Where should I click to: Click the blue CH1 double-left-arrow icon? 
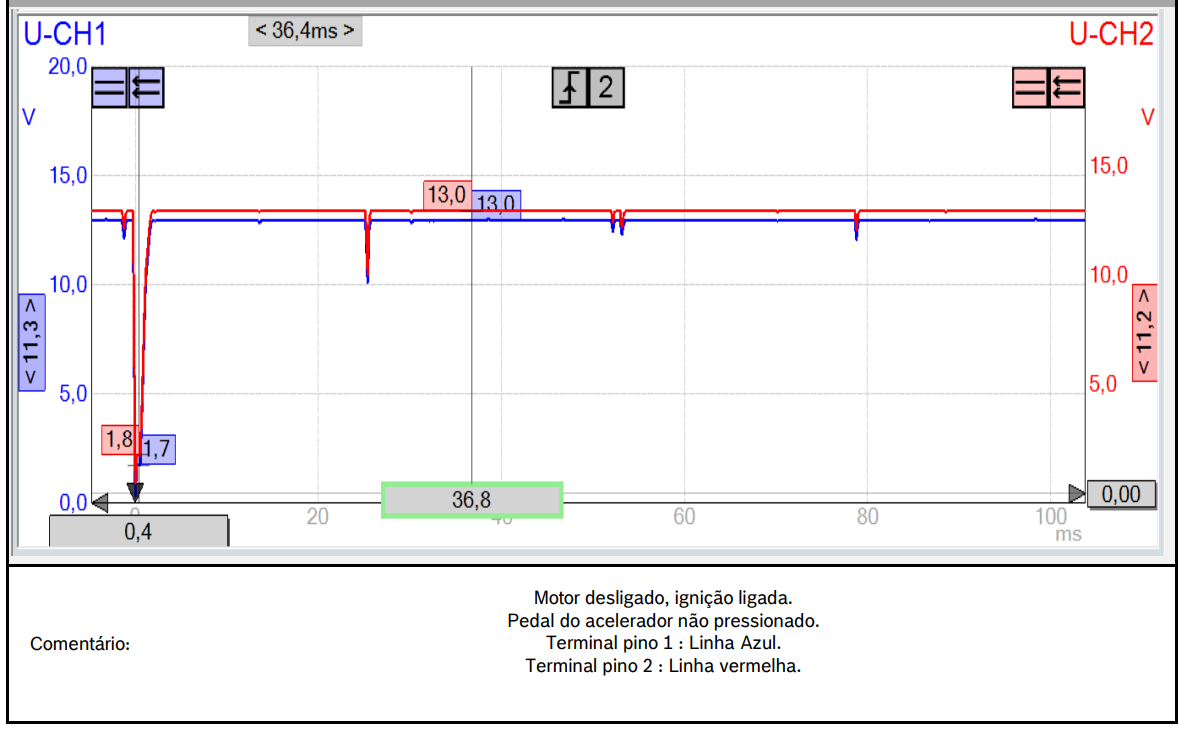point(146,89)
